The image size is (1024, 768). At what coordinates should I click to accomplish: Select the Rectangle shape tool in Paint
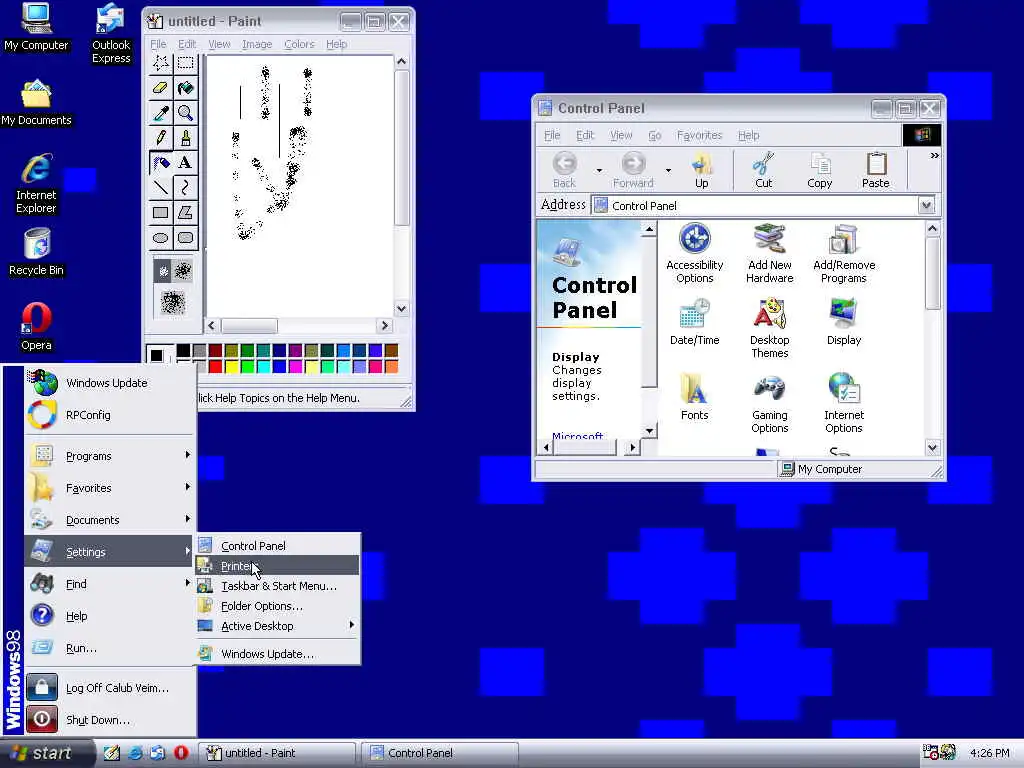(x=161, y=212)
